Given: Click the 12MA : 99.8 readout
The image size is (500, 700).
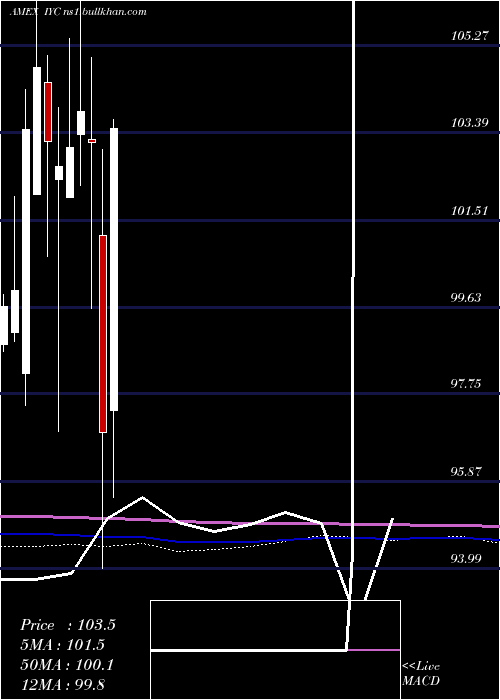Looking at the screenshot, I should (x=62, y=684).
